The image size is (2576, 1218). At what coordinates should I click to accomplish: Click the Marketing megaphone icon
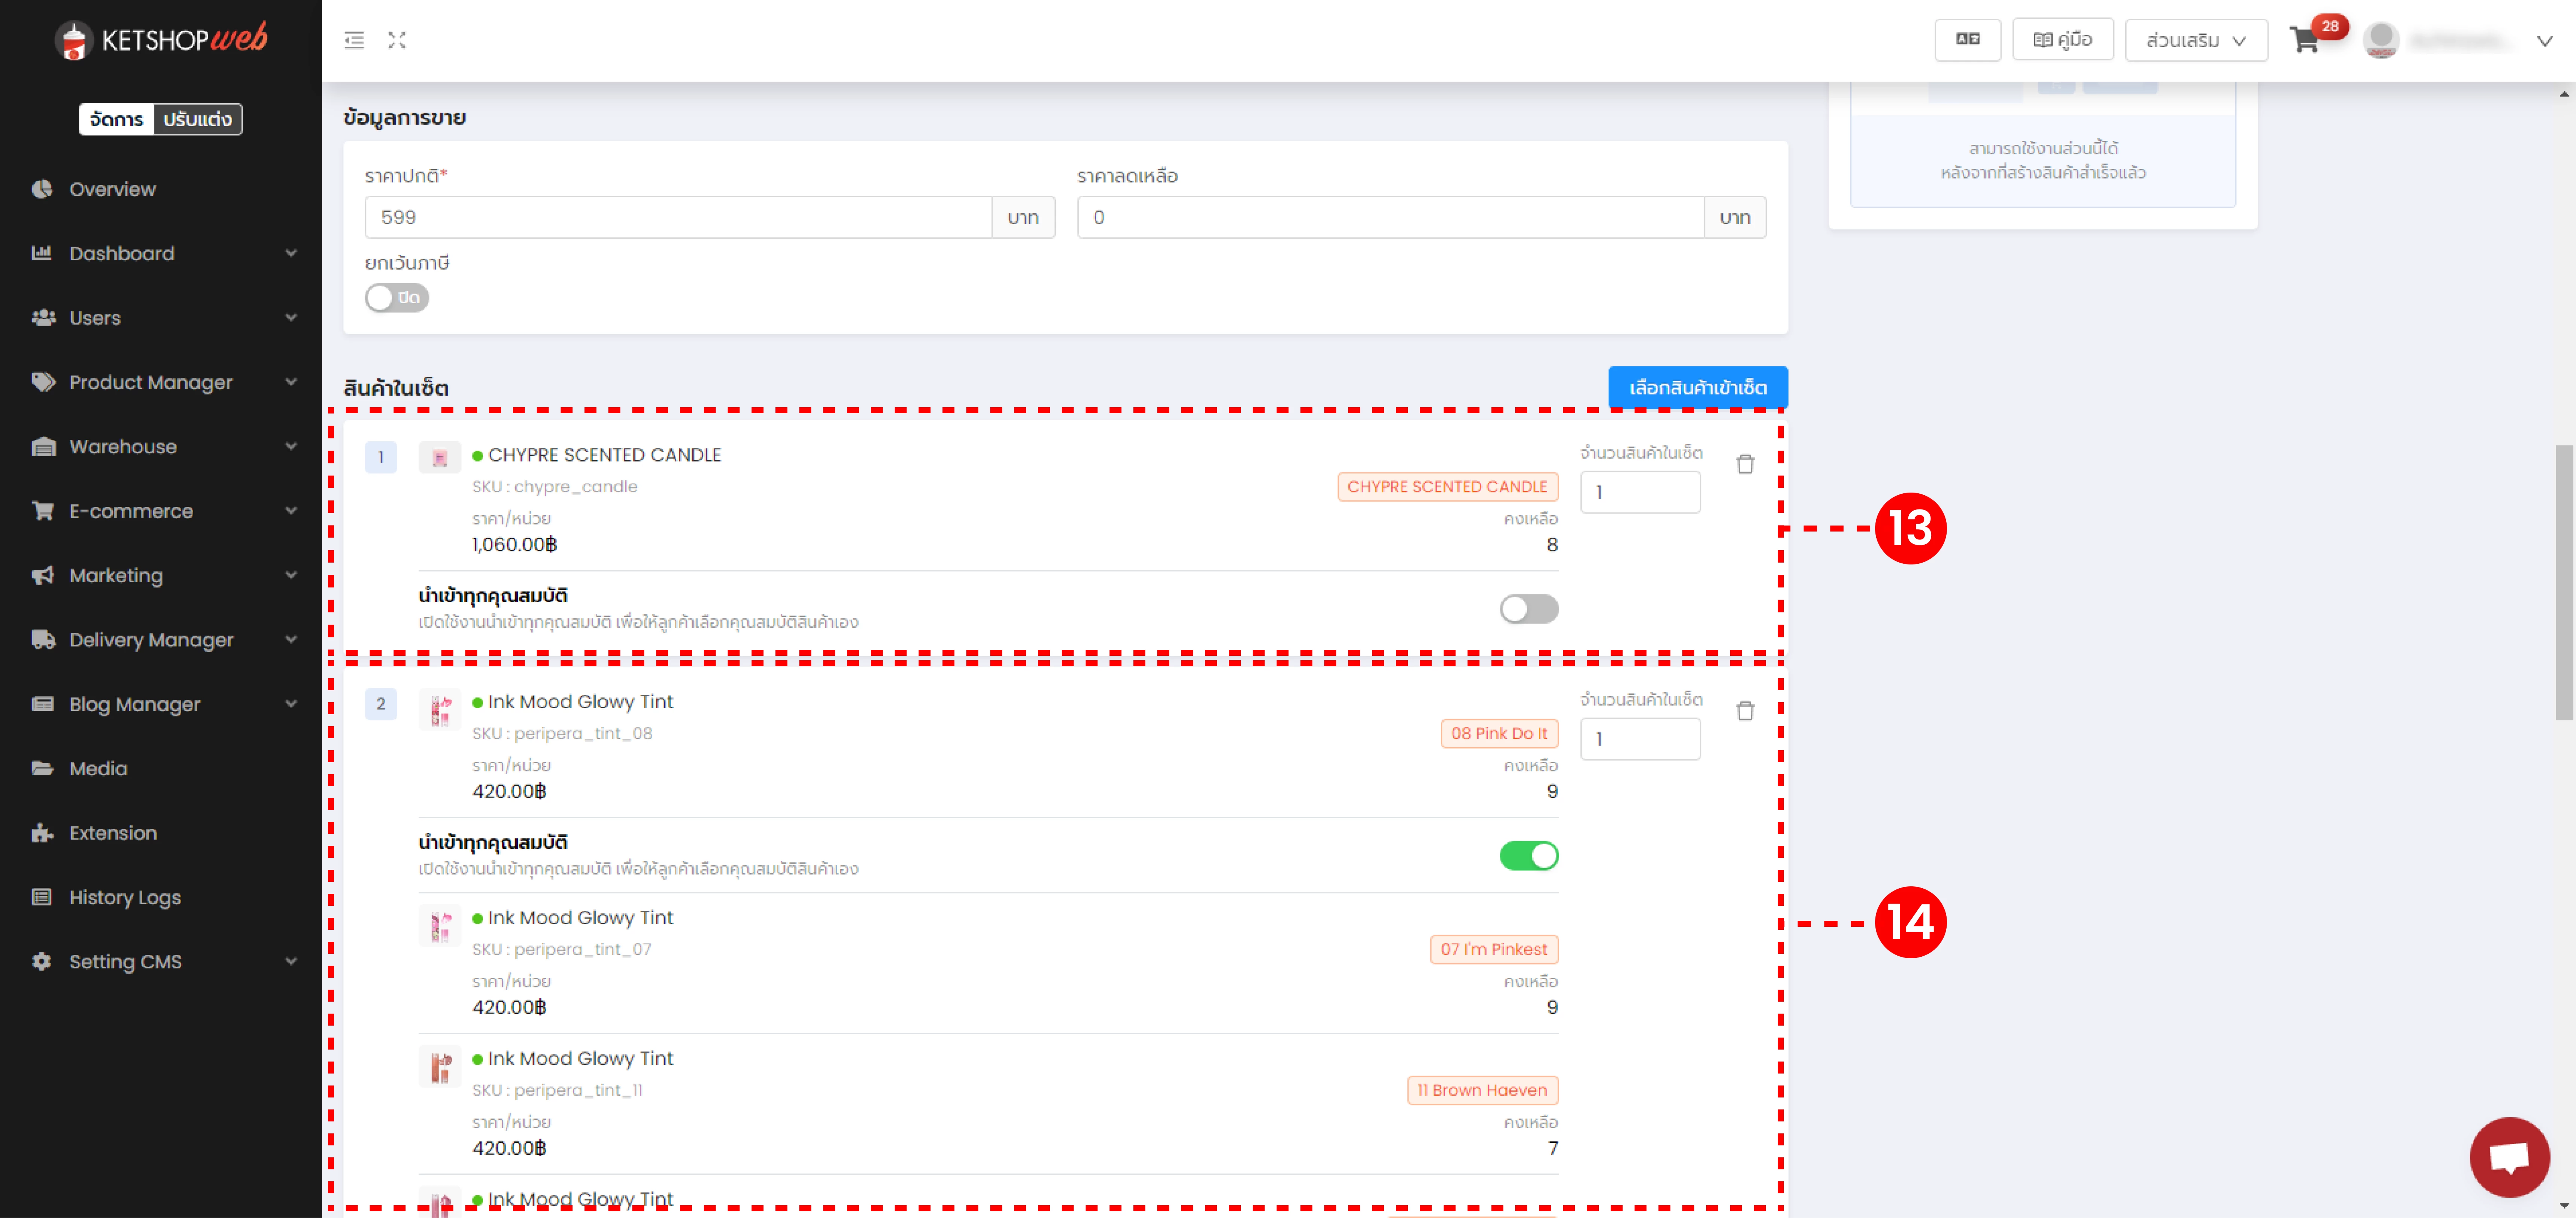43,575
